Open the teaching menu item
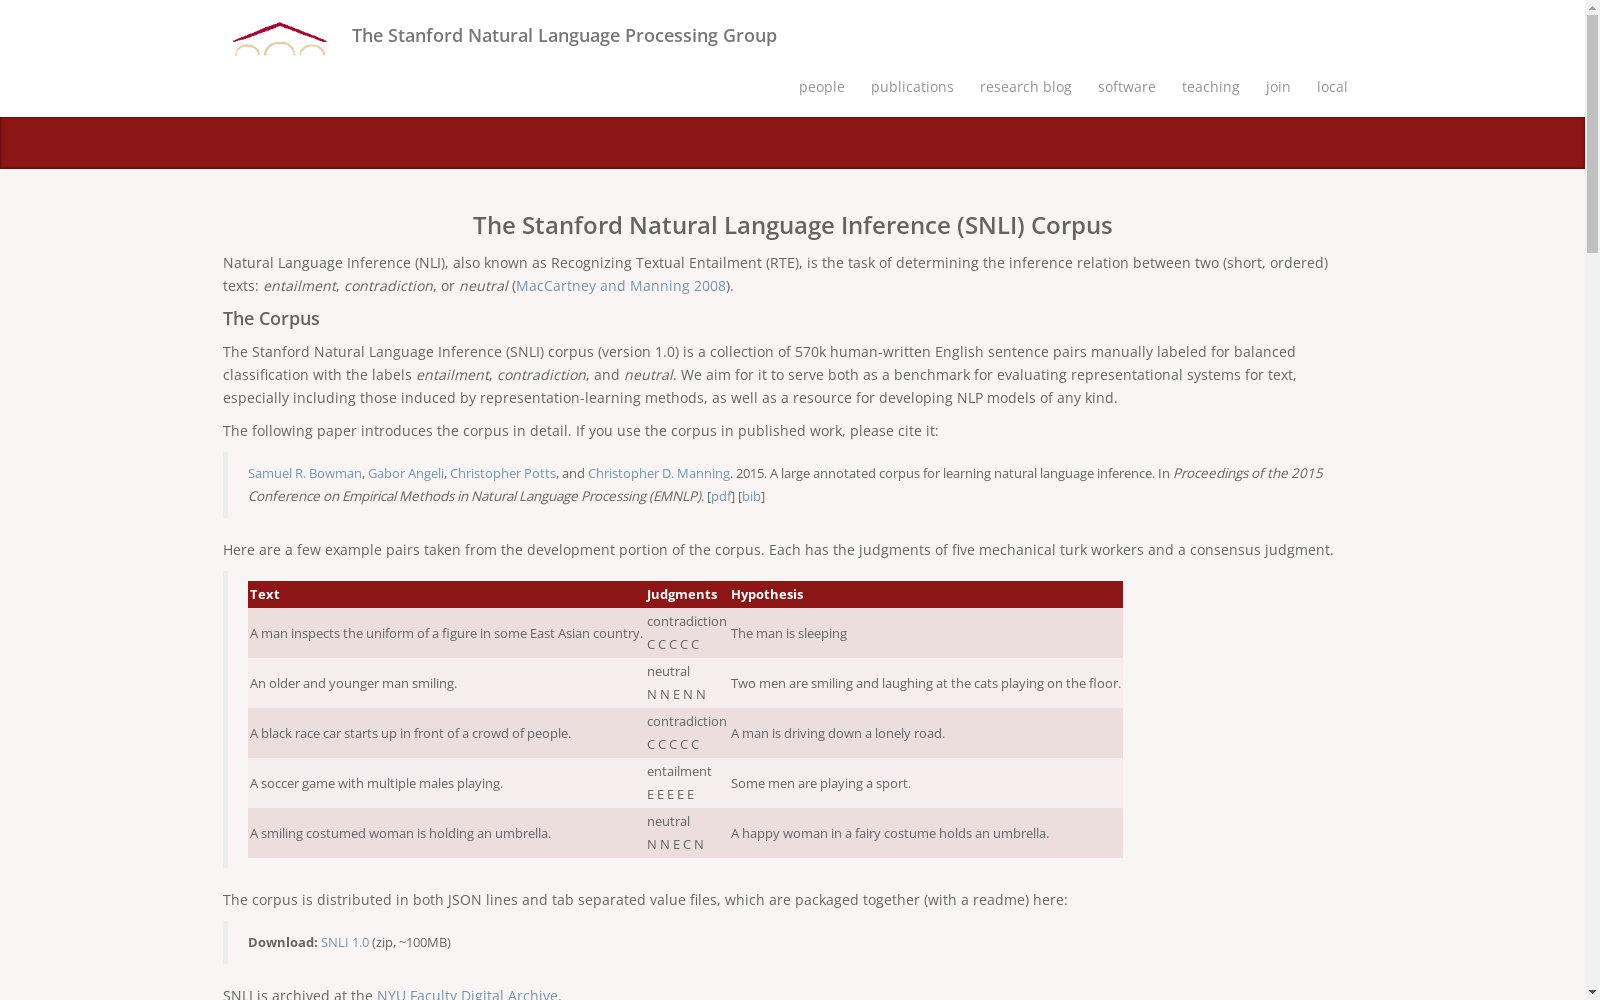Viewport: 1600px width, 1000px height. click(x=1211, y=87)
